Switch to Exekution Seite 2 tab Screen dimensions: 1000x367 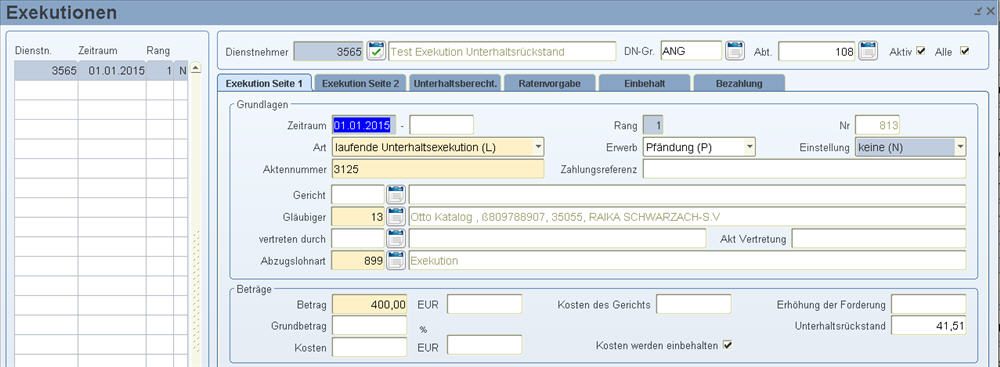(x=360, y=84)
